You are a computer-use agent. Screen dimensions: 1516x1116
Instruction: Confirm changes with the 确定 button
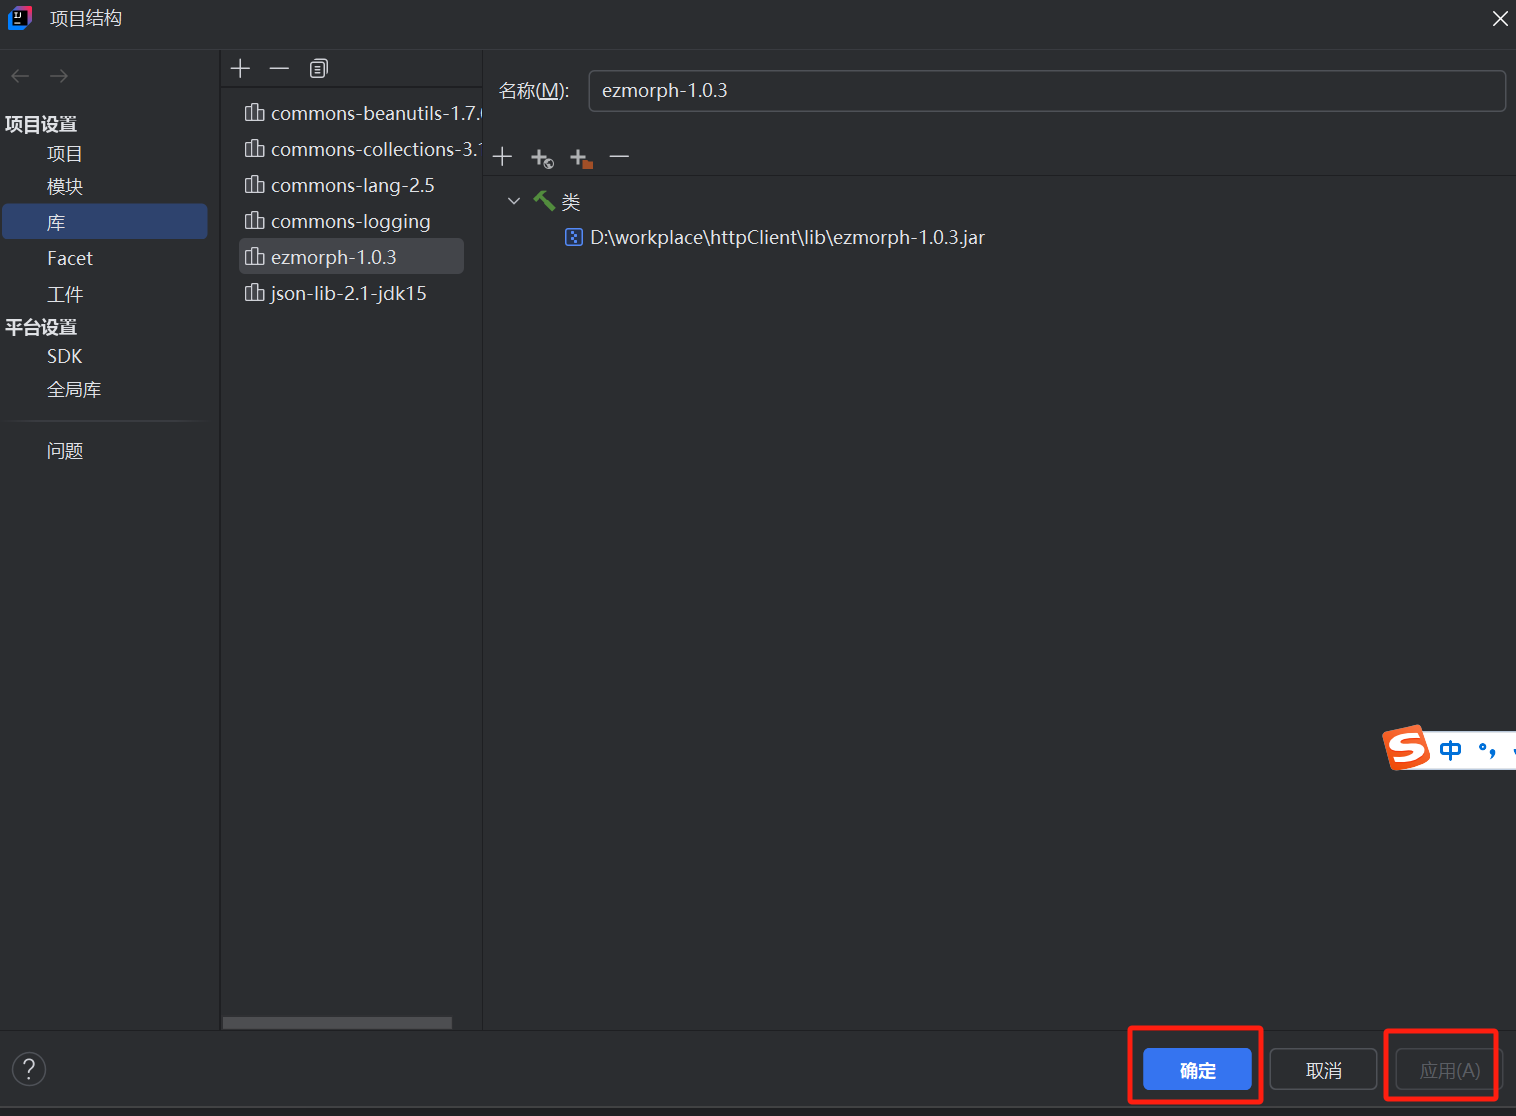coord(1196,1069)
